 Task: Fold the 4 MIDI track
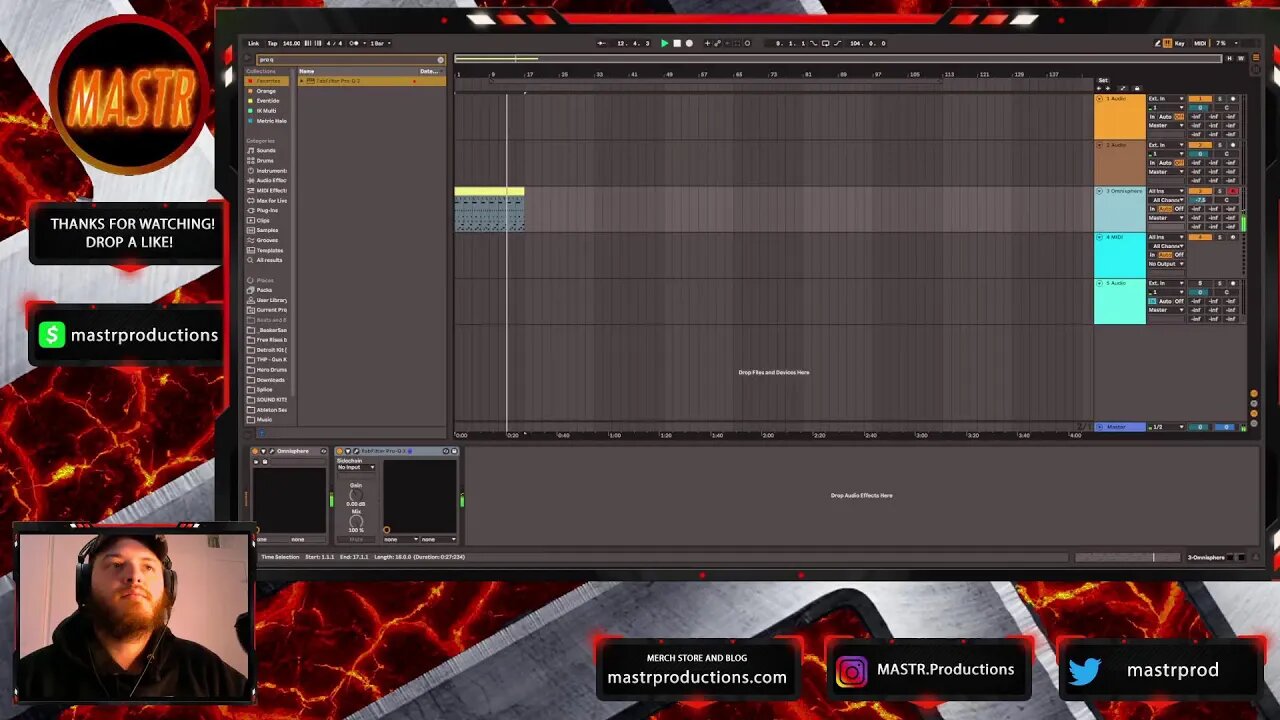[1099, 237]
